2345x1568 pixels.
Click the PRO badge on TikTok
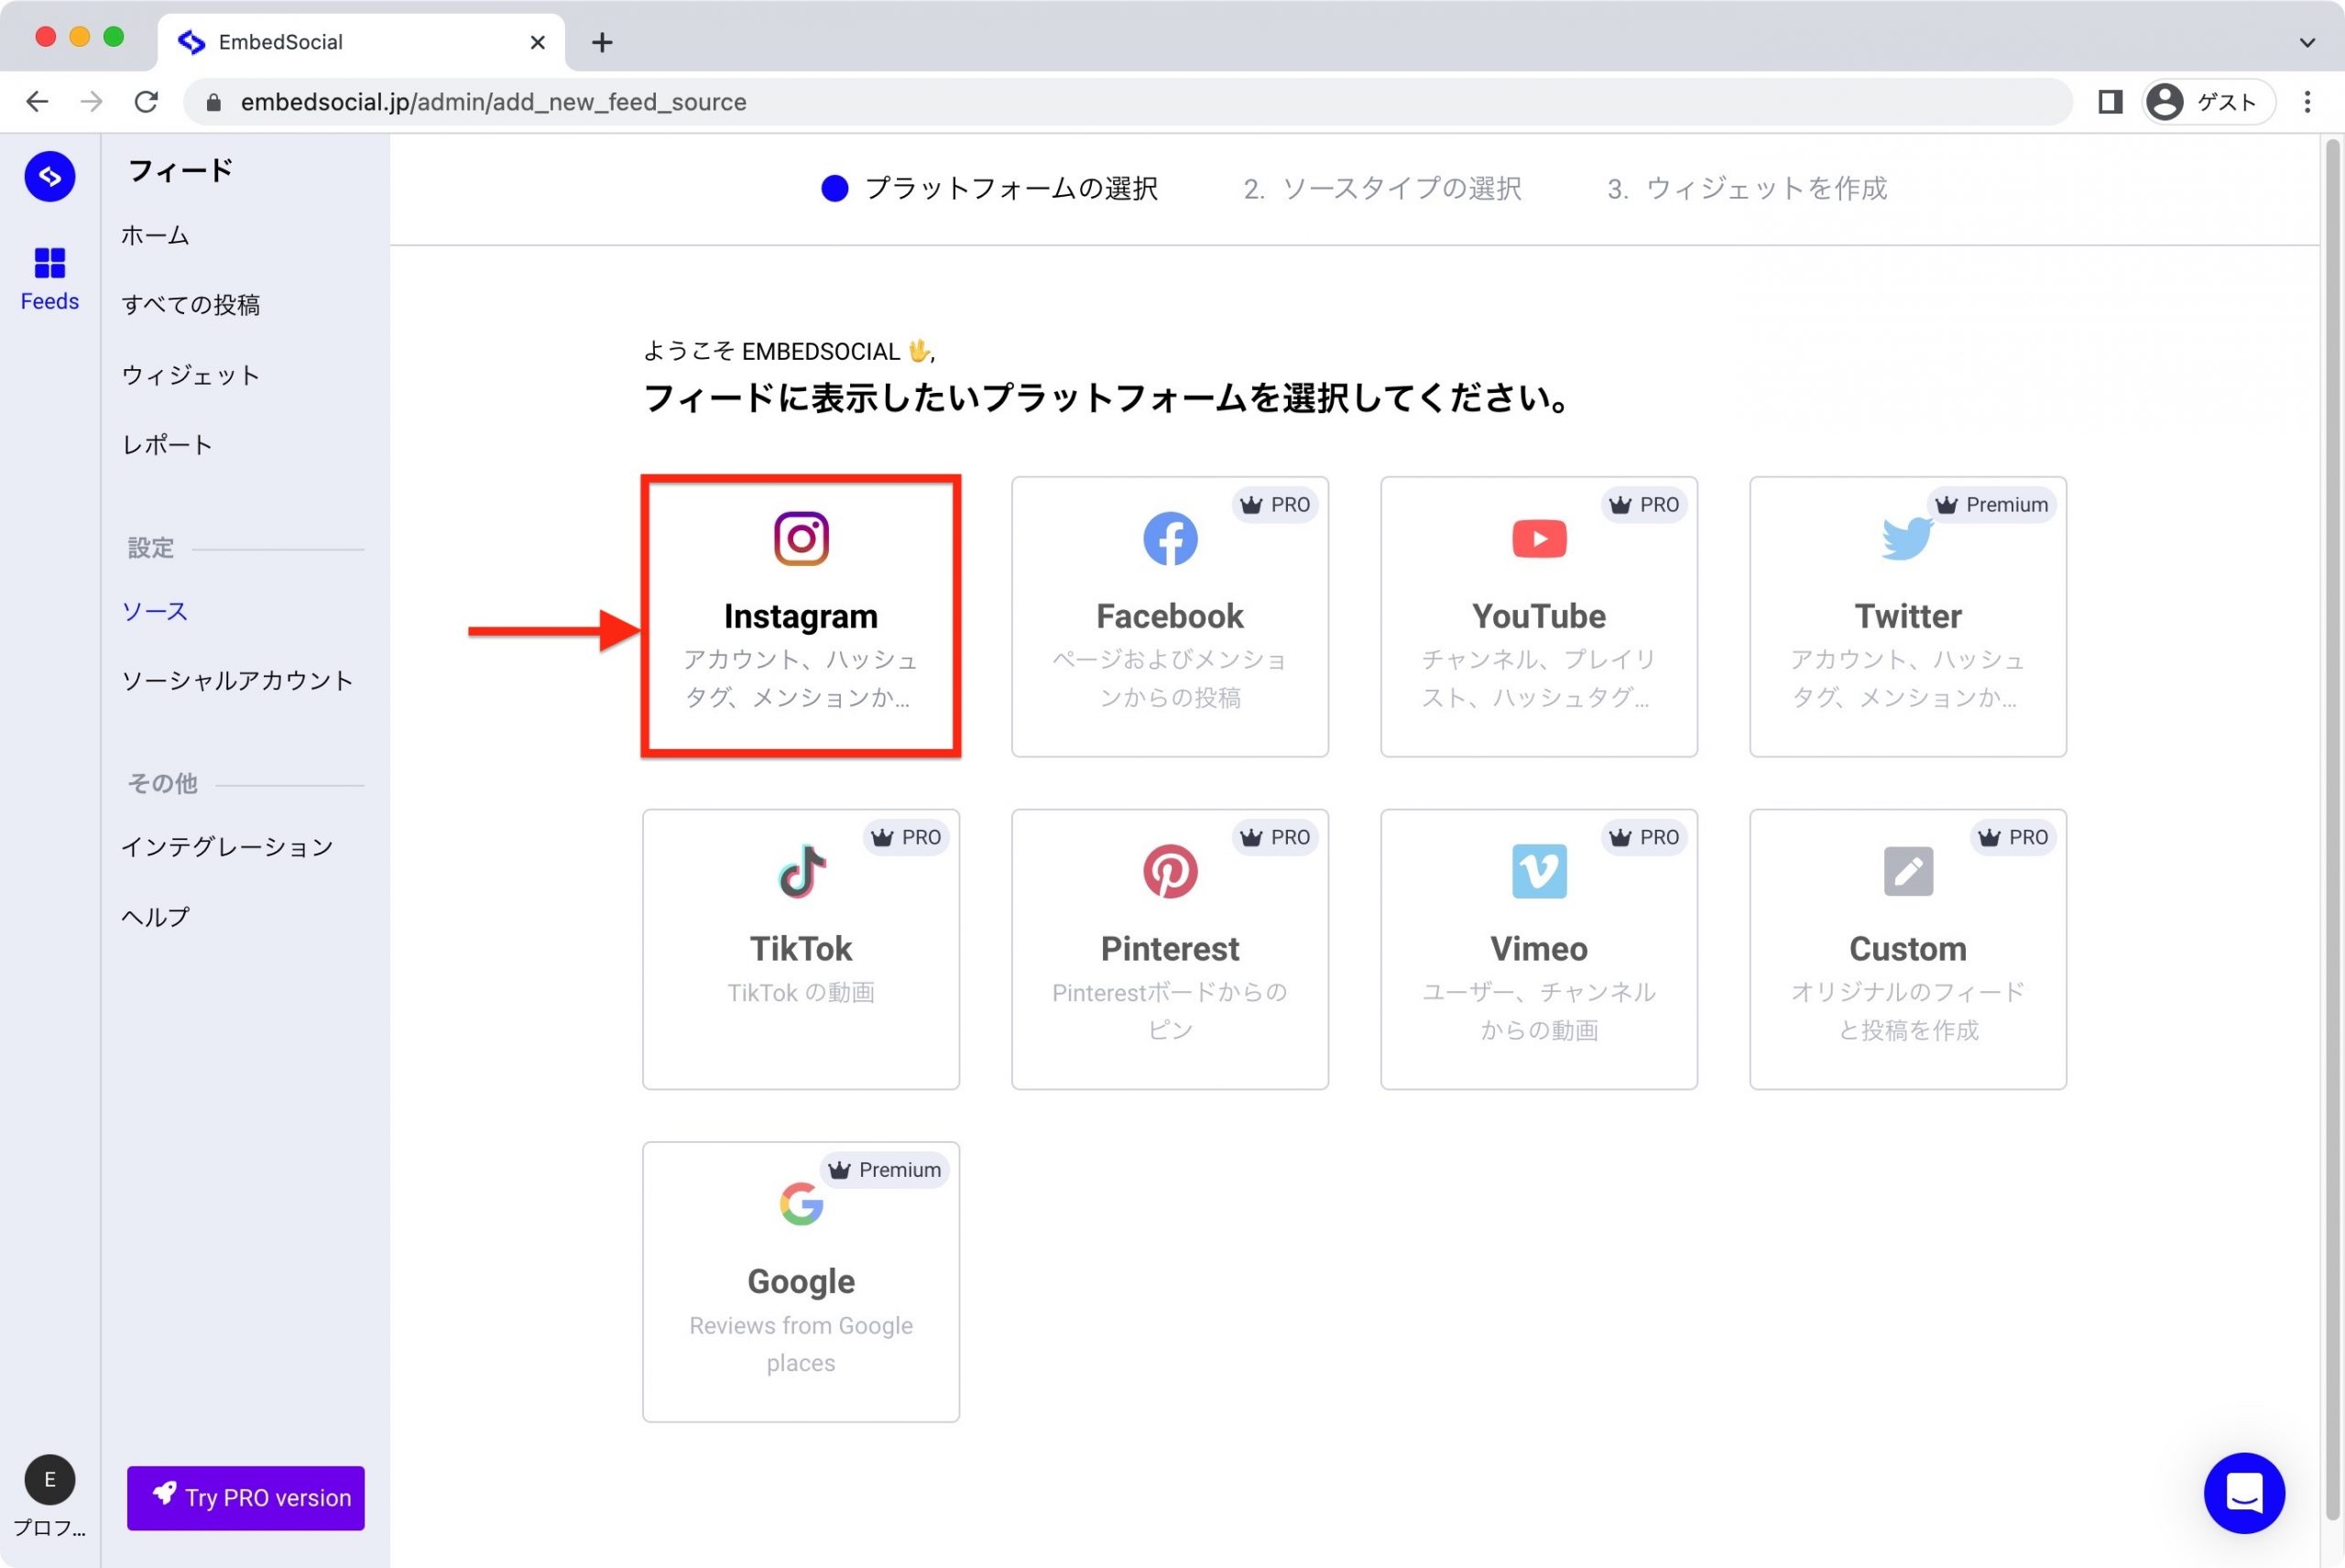(x=906, y=837)
